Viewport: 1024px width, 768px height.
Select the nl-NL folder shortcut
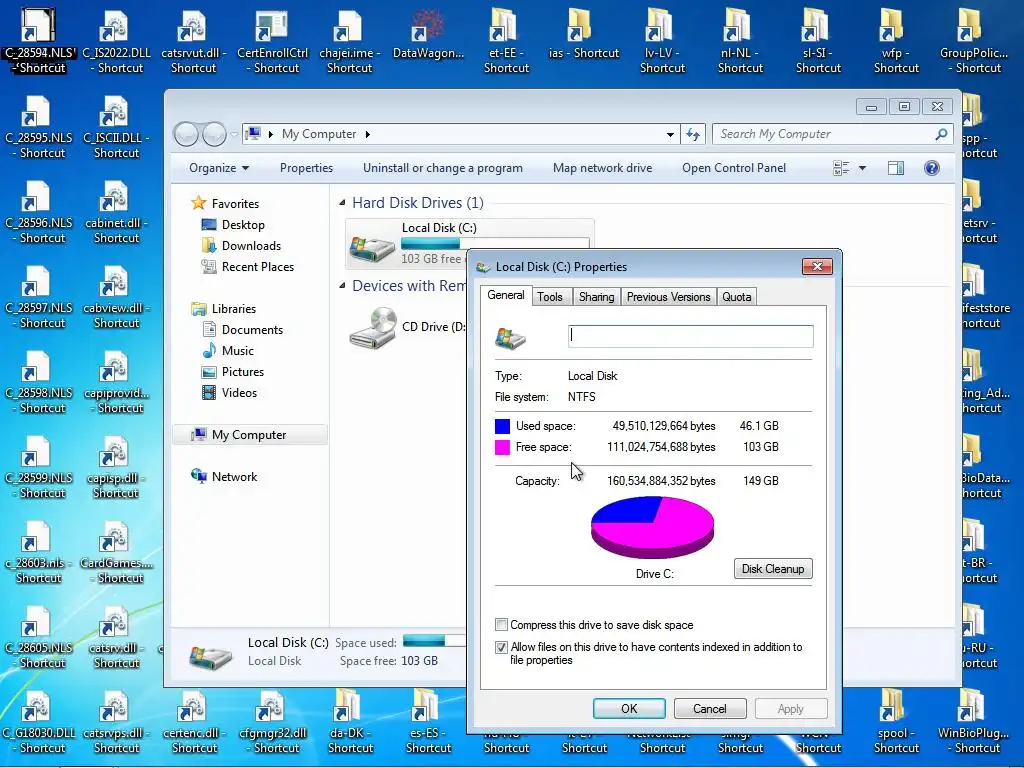click(x=740, y=40)
